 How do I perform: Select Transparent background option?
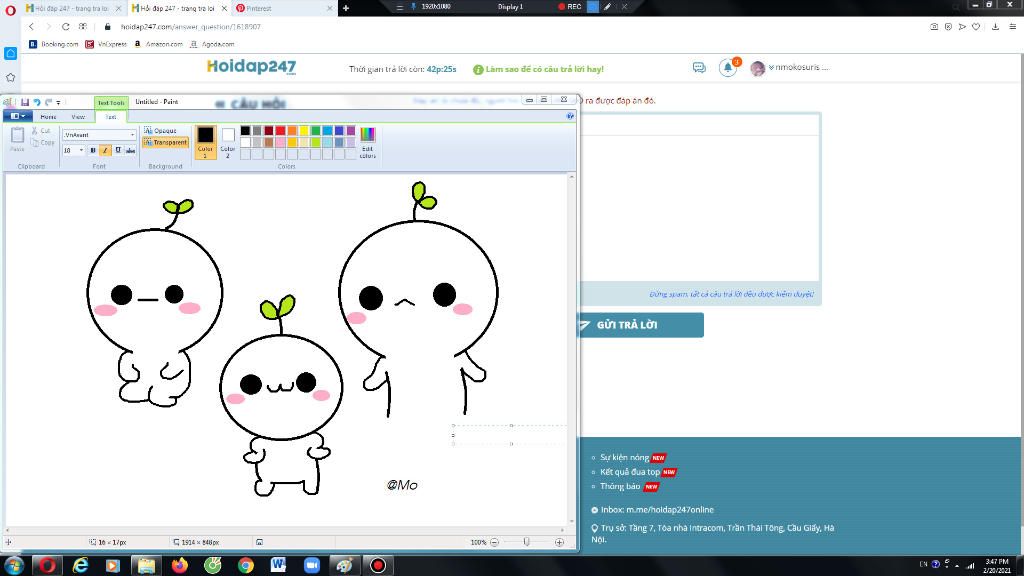click(x=165, y=142)
